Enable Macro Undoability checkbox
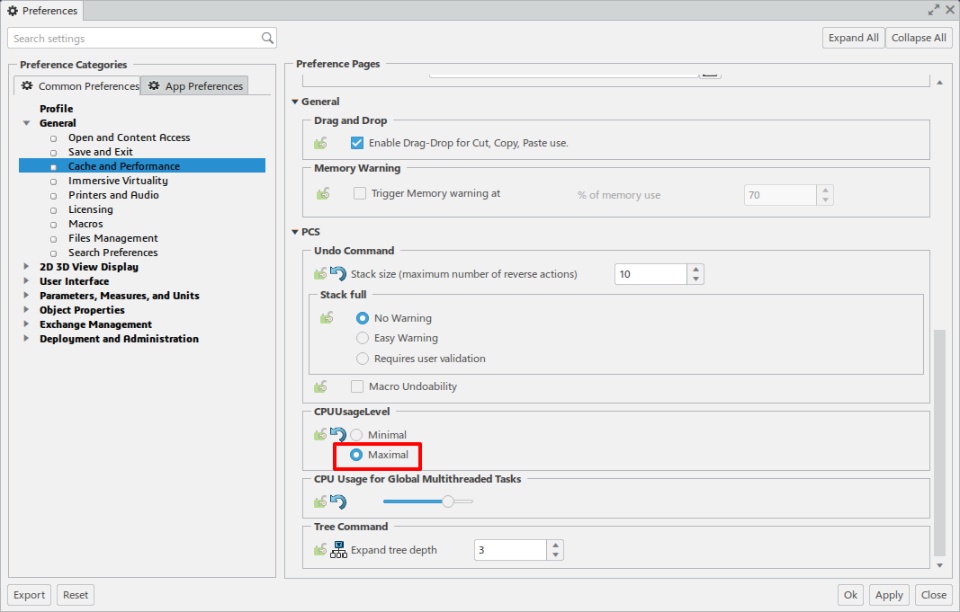The image size is (960, 612). point(357,386)
